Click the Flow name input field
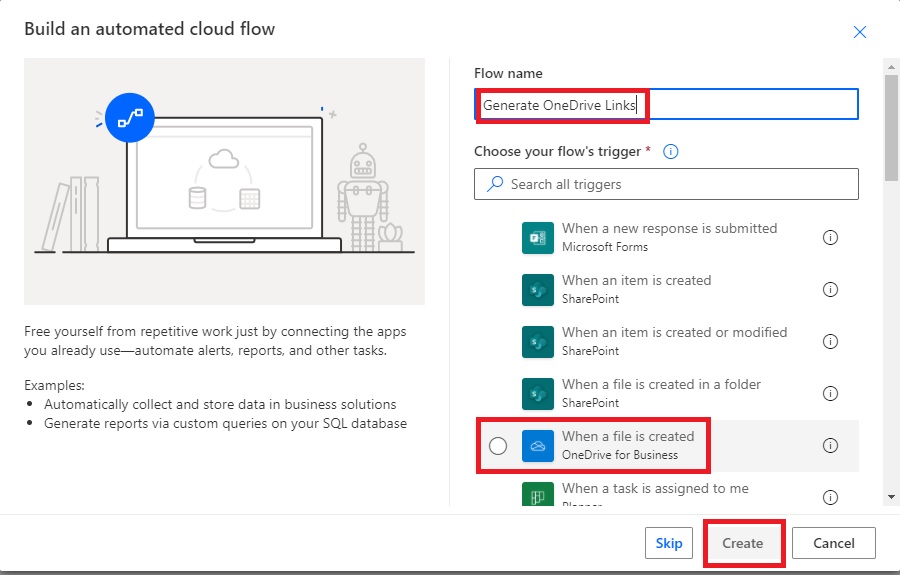900x575 pixels. [666, 104]
